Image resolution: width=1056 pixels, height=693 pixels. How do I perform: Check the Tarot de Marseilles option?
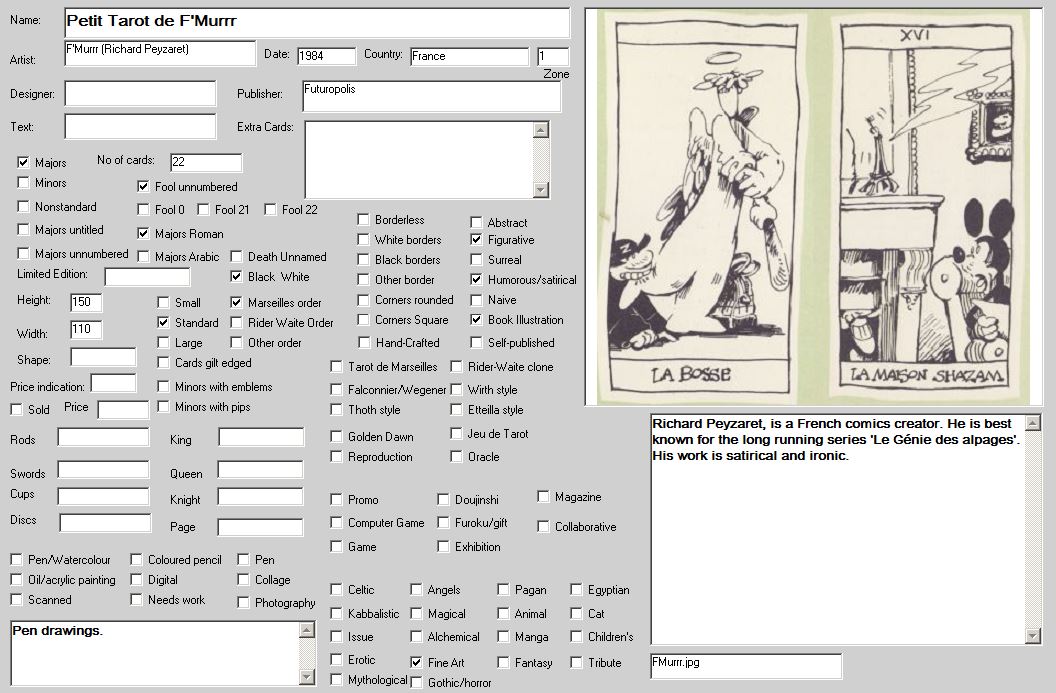pos(337,367)
